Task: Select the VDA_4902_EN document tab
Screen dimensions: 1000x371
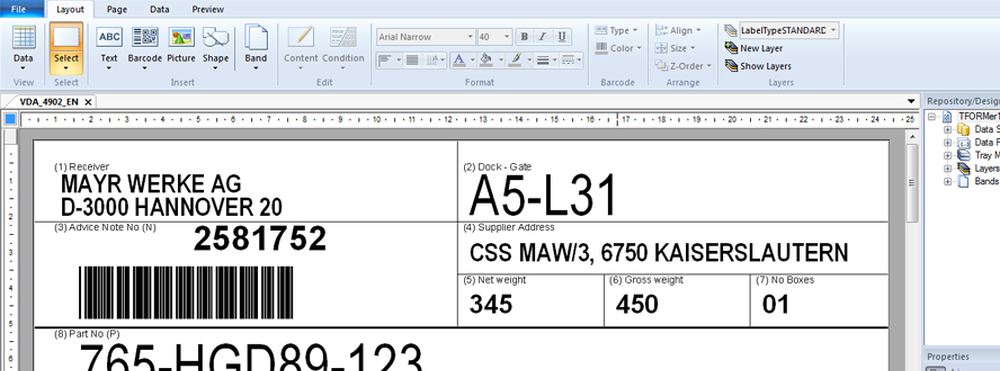Action: [x=49, y=102]
